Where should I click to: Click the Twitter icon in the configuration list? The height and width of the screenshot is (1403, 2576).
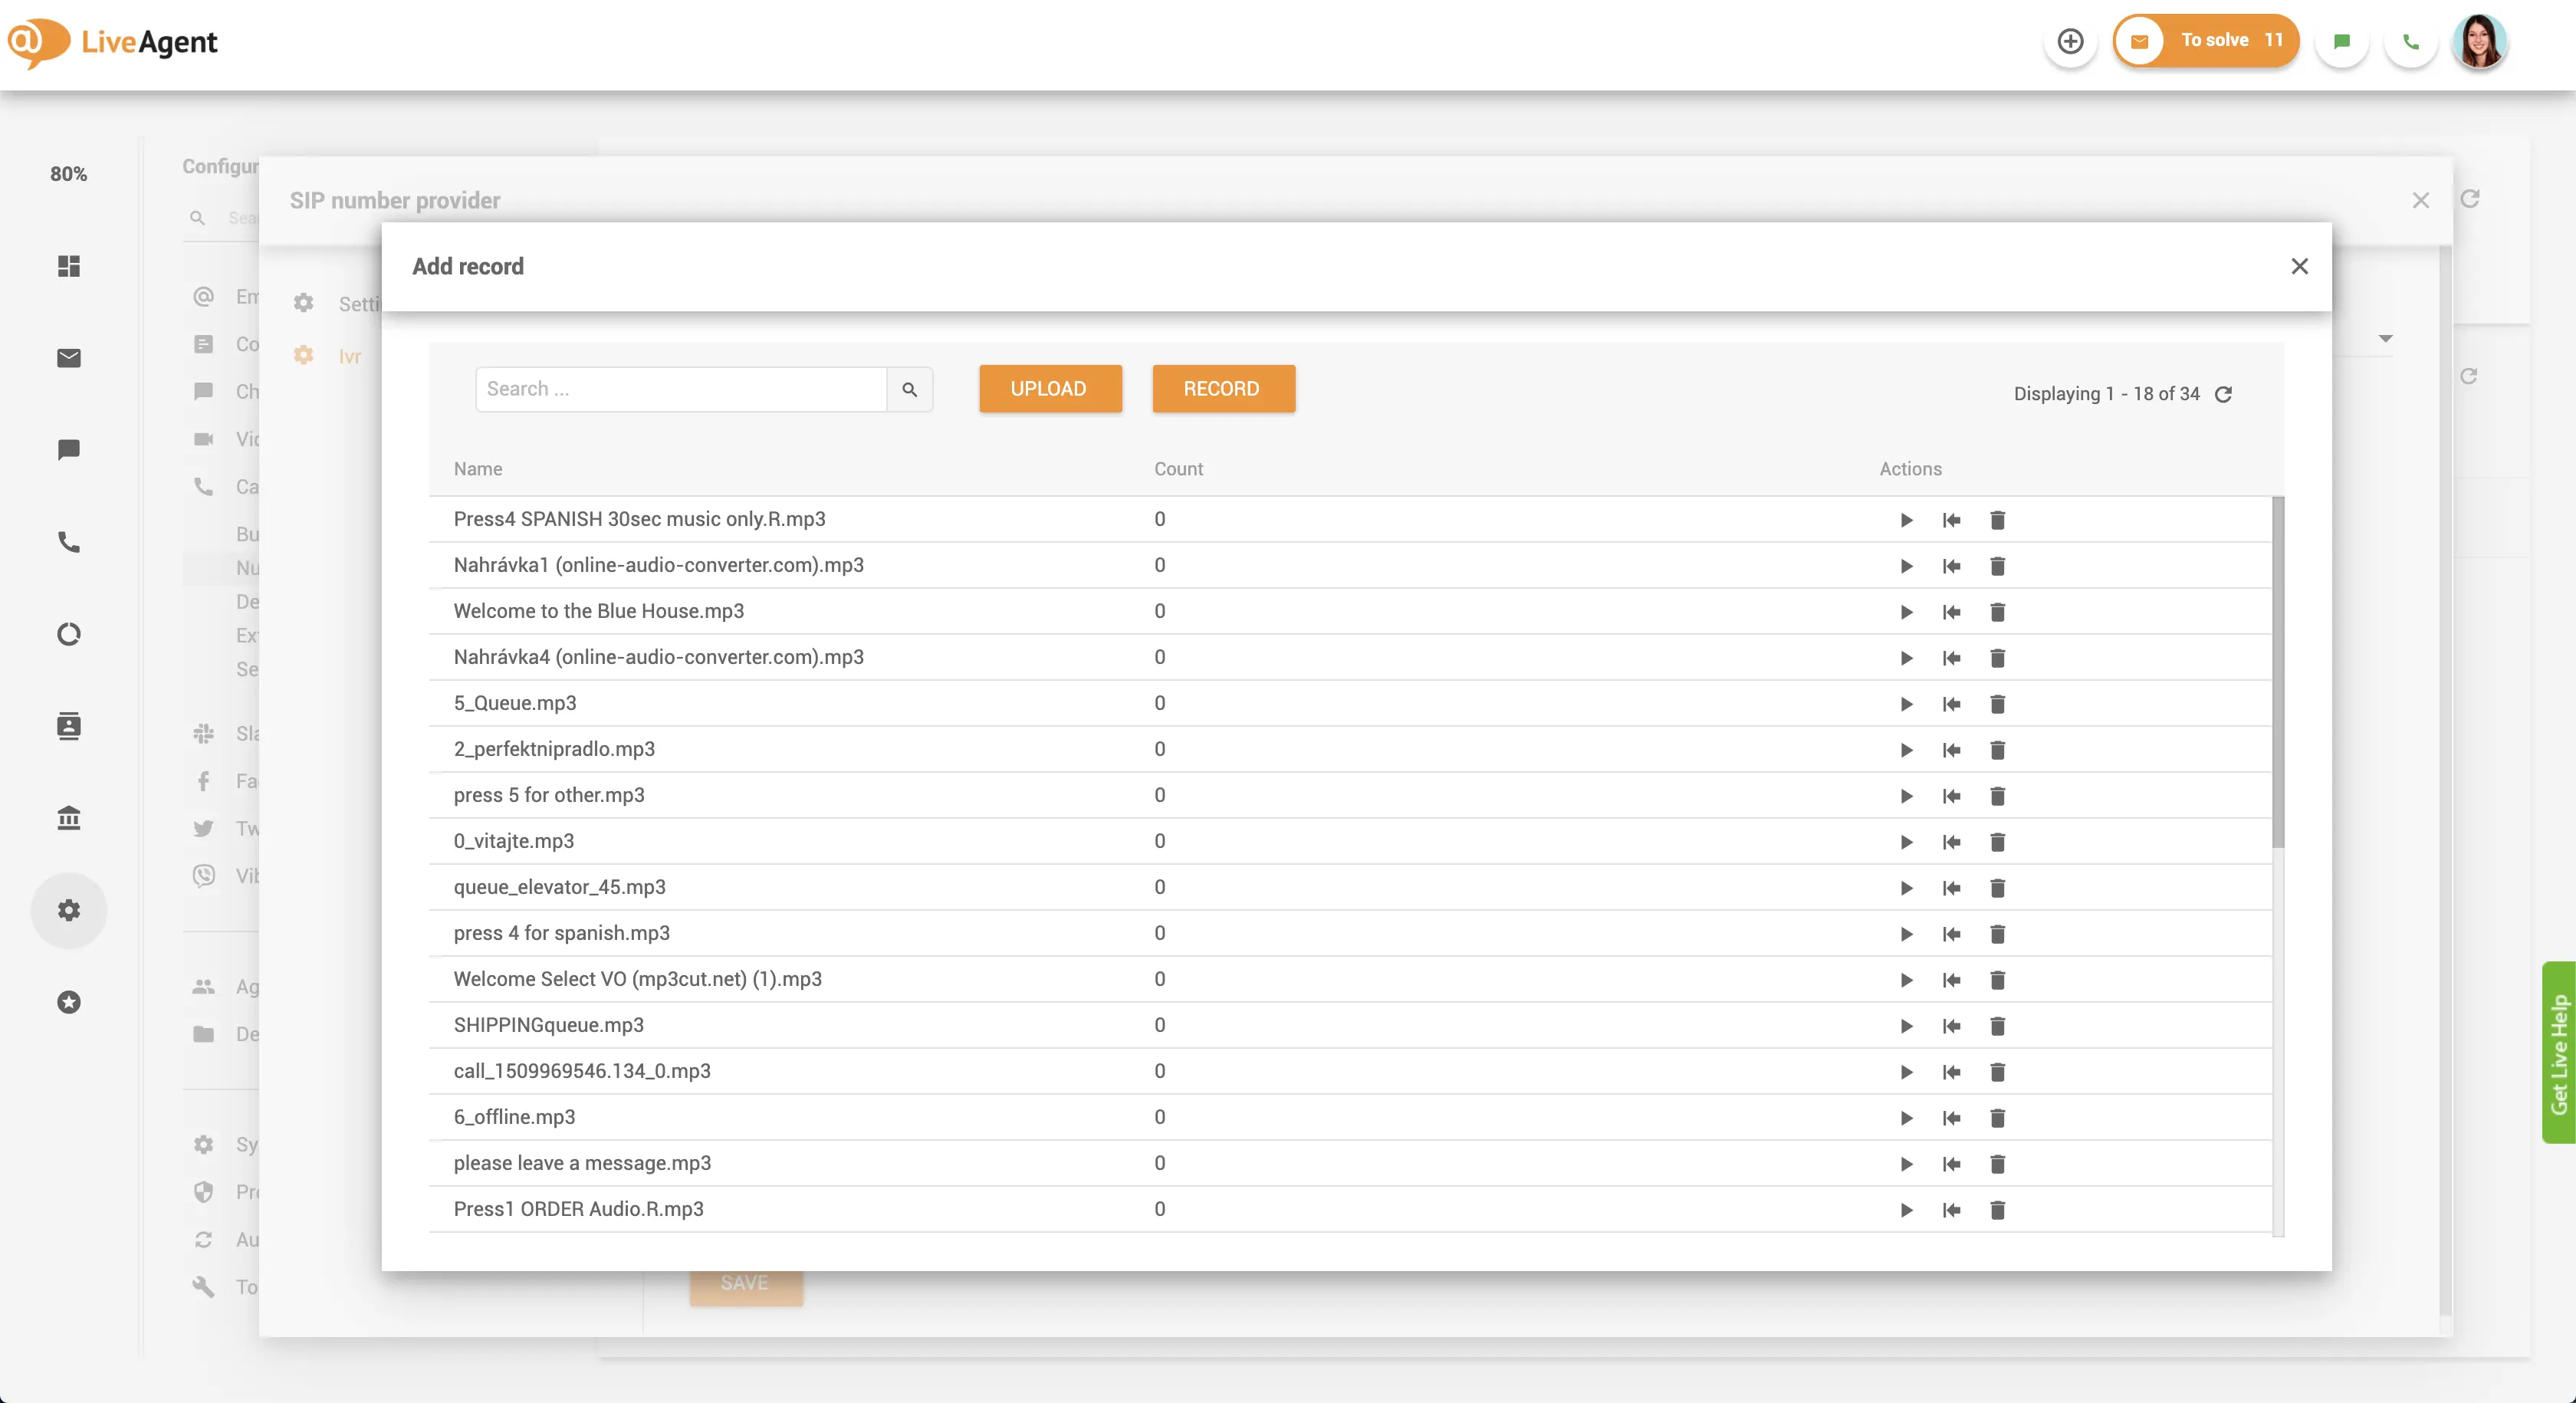tap(204, 828)
